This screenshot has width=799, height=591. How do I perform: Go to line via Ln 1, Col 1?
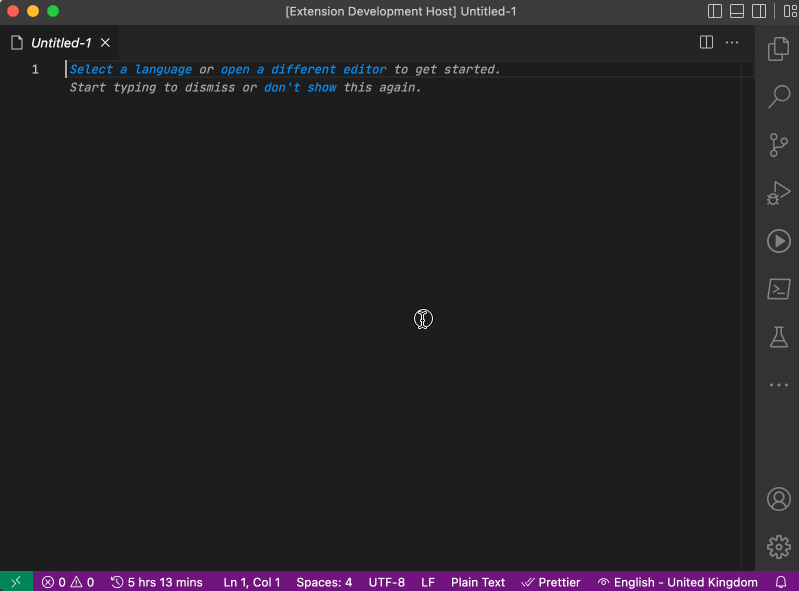coord(252,582)
